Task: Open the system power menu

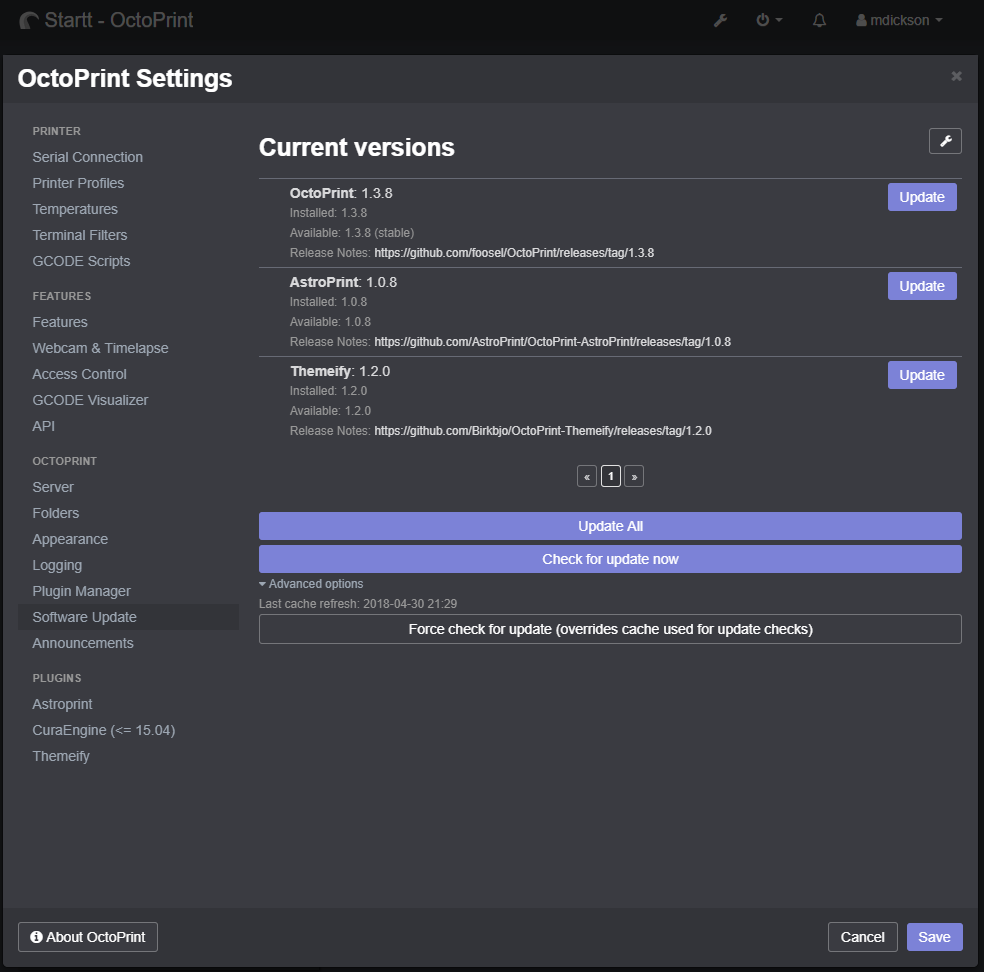Action: 769,20
